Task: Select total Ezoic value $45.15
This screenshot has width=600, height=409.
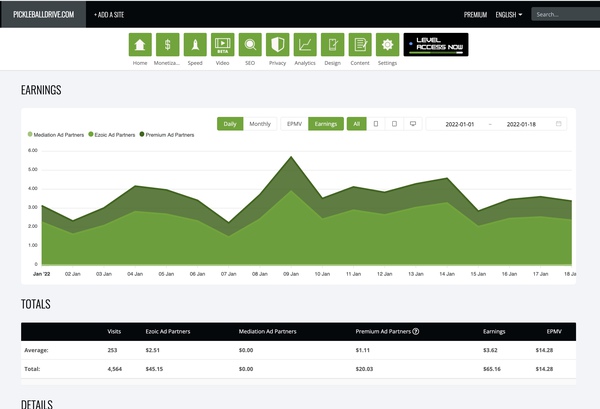Action: click(154, 369)
